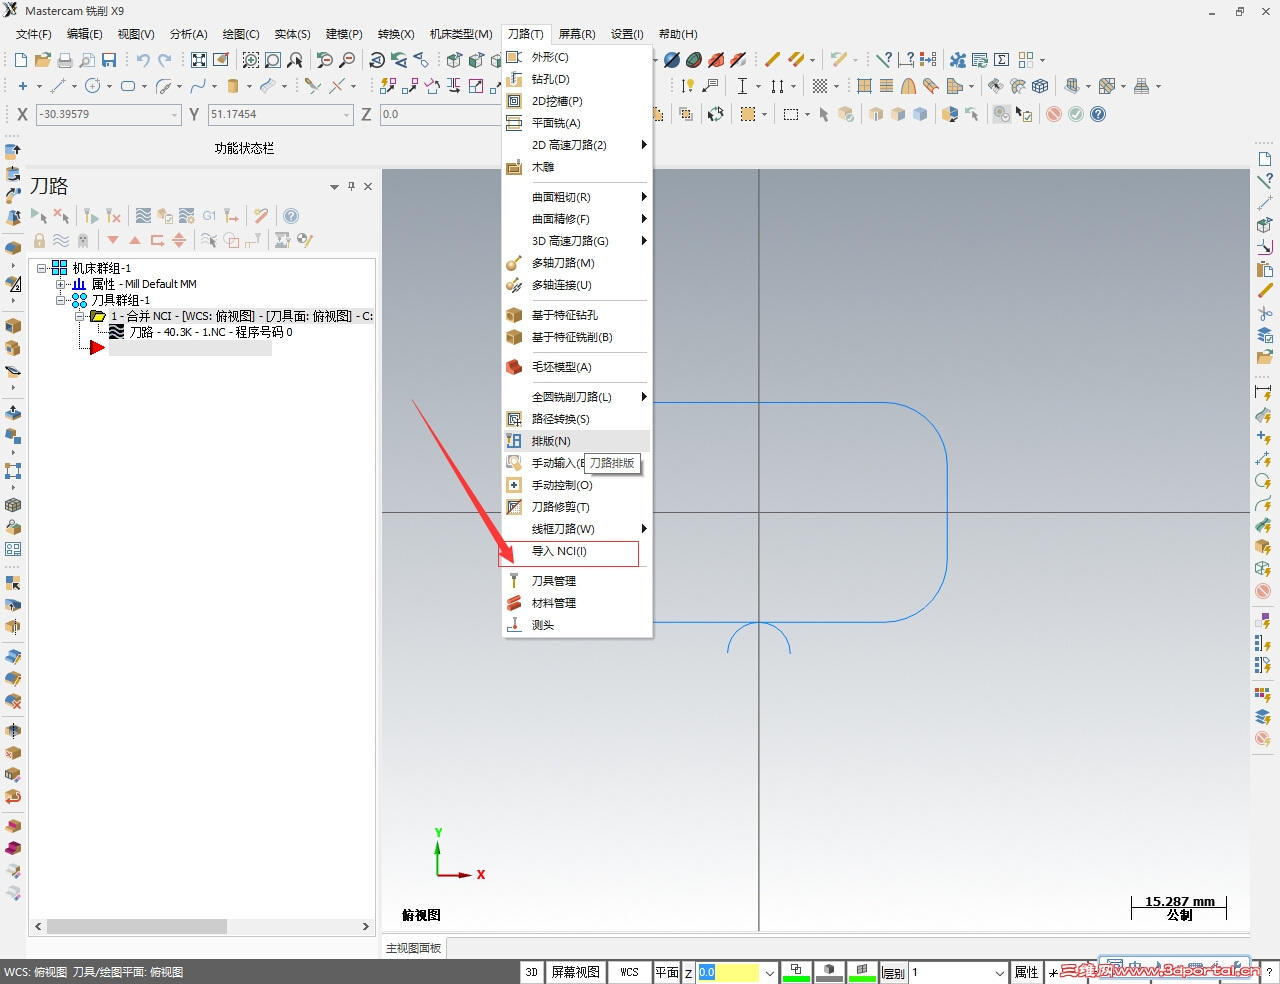The width and height of the screenshot is (1280, 984).
Task: Click the 属性 attributes button
Action: point(1027,972)
